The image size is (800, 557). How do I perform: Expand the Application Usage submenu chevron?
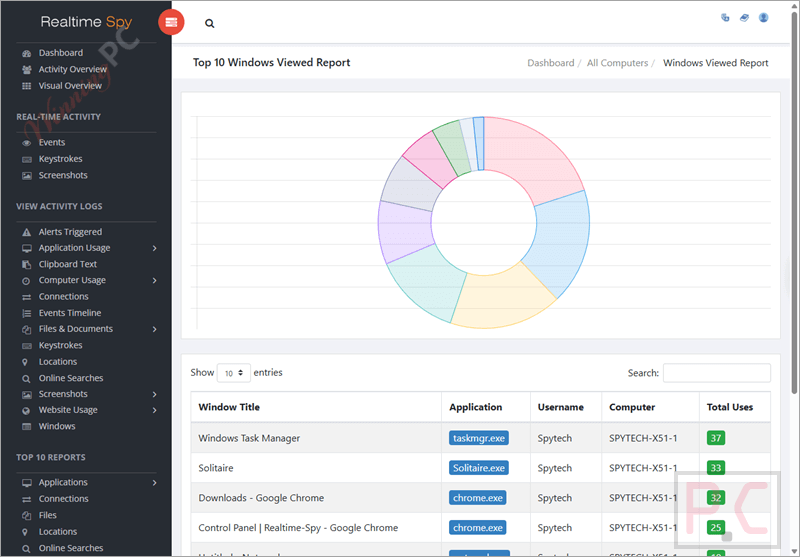154,248
